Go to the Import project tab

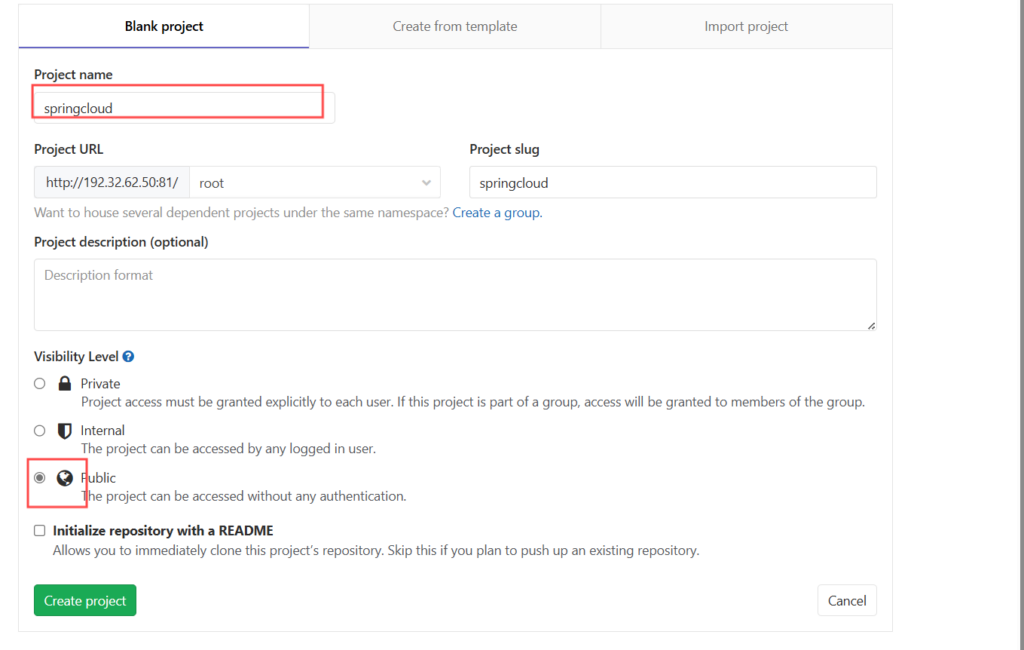[x=746, y=26]
